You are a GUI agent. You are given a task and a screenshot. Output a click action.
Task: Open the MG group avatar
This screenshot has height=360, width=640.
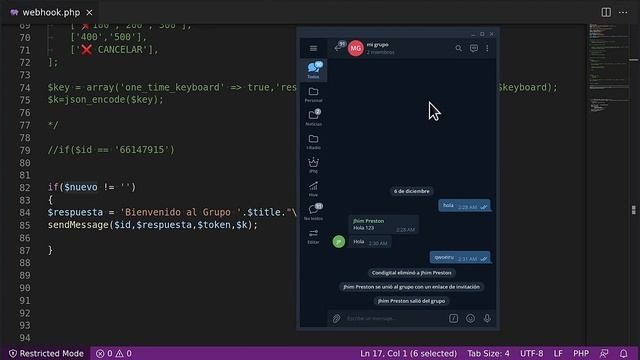356,48
